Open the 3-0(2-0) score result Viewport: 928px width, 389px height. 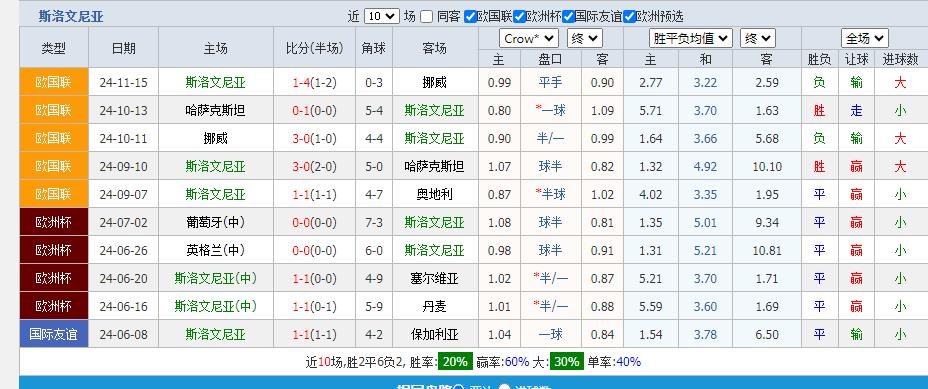coord(314,166)
